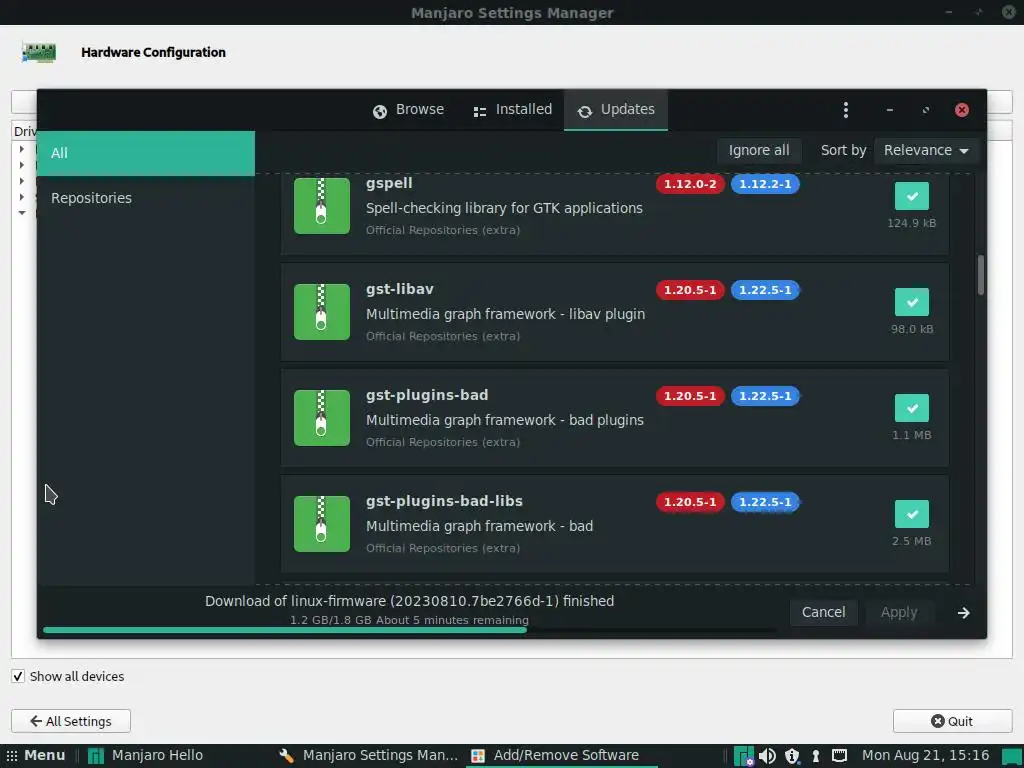This screenshot has height=768, width=1024.
Task: Open the three-dot options menu
Action: [846, 110]
